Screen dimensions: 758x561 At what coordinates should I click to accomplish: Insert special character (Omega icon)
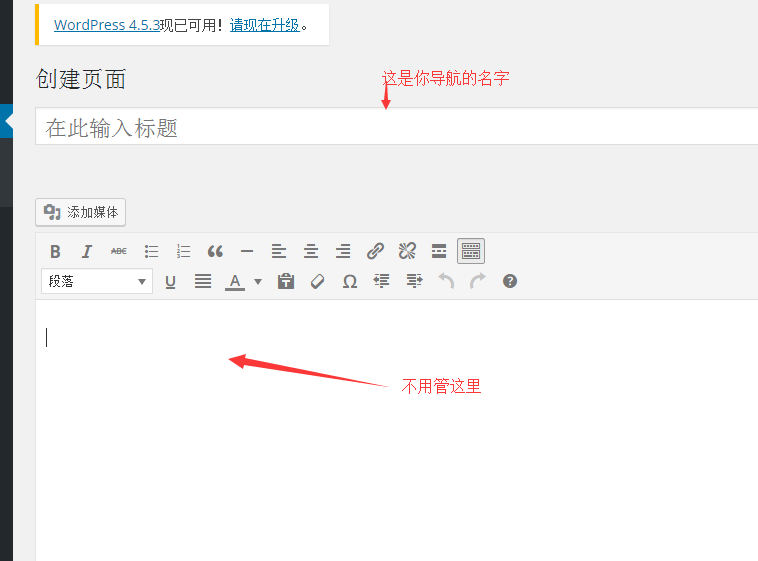[x=350, y=281]
